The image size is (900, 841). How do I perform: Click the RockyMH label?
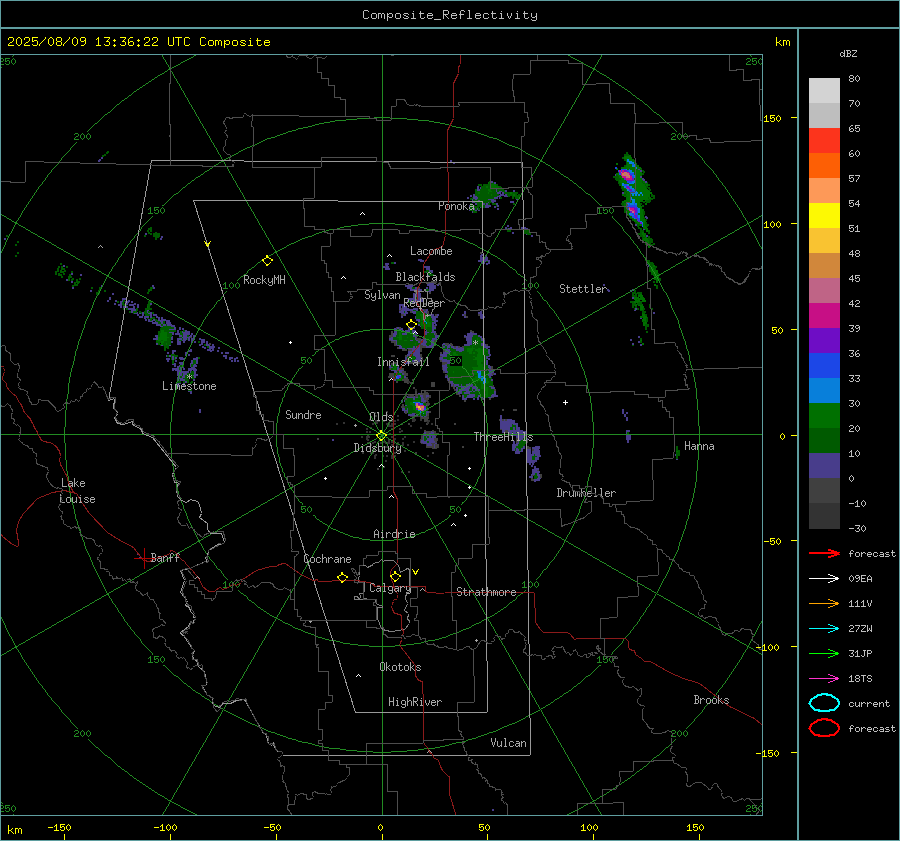pos(264,280)
